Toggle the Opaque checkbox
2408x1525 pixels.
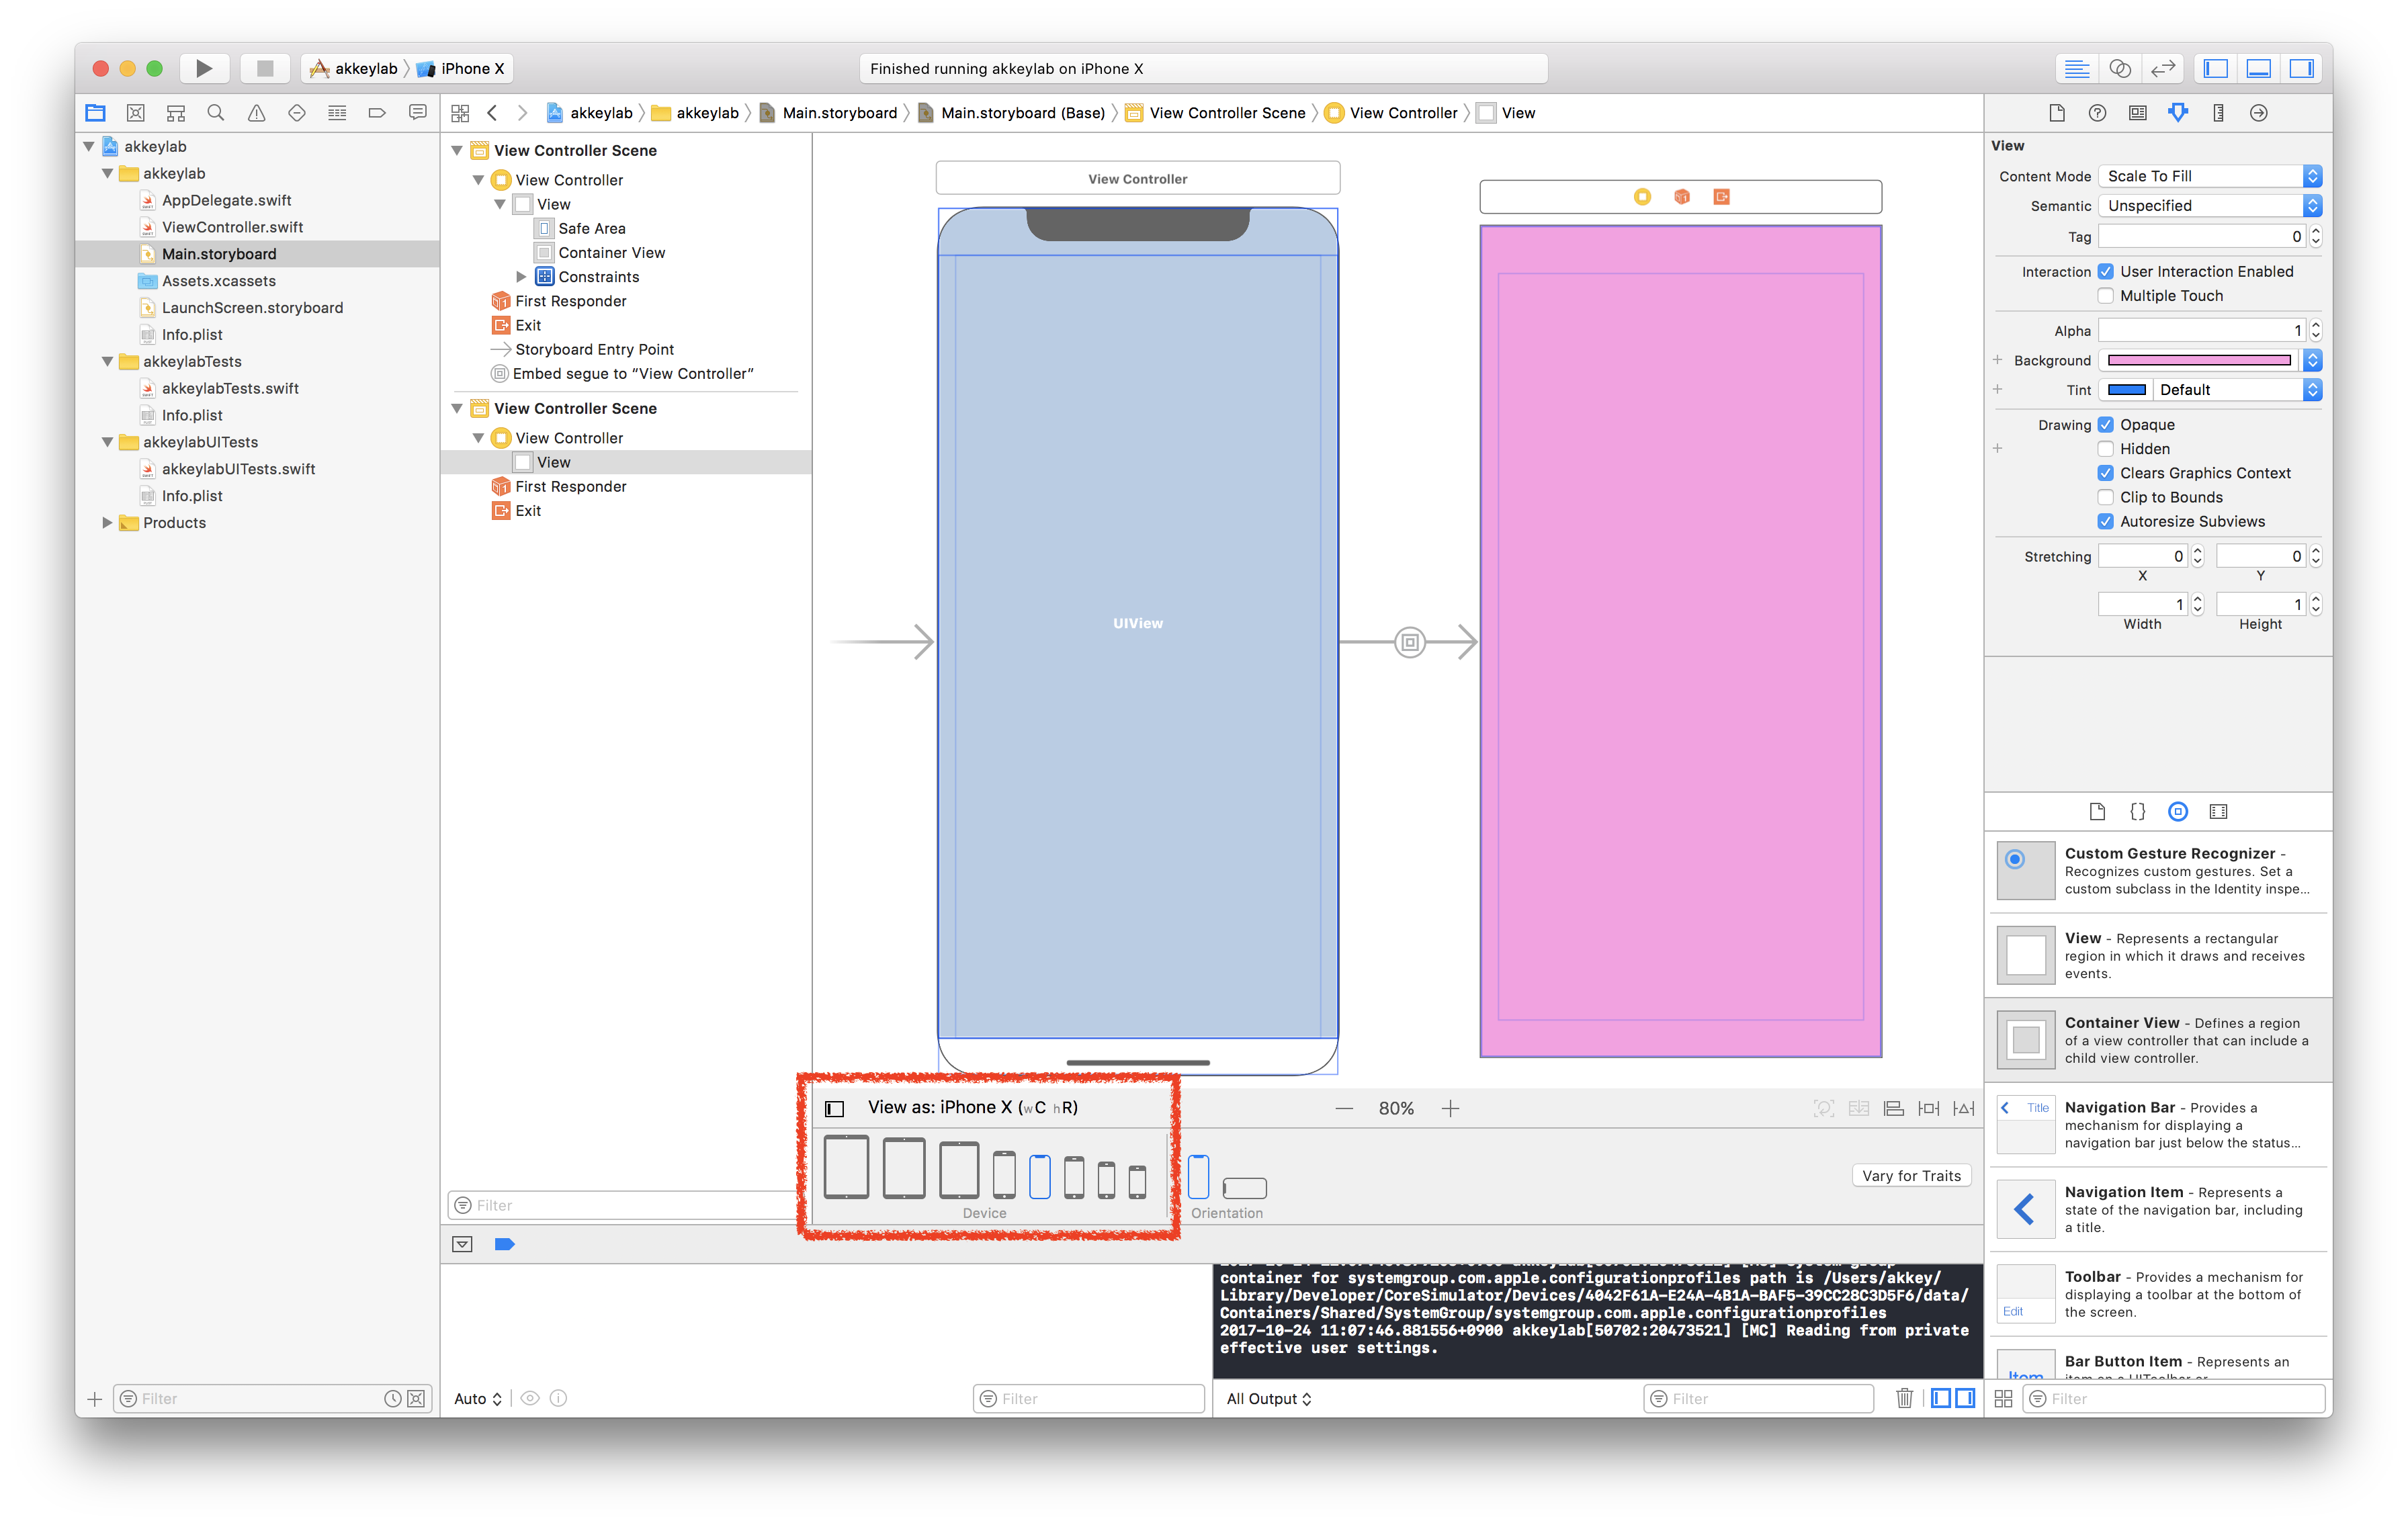2106,425
